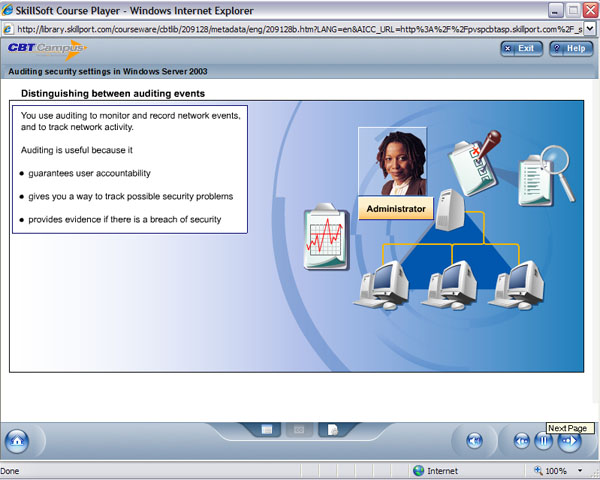Click the Home button in bottom-left corner
This screenshot has width=600, height=480.
(x=18, y=440)
